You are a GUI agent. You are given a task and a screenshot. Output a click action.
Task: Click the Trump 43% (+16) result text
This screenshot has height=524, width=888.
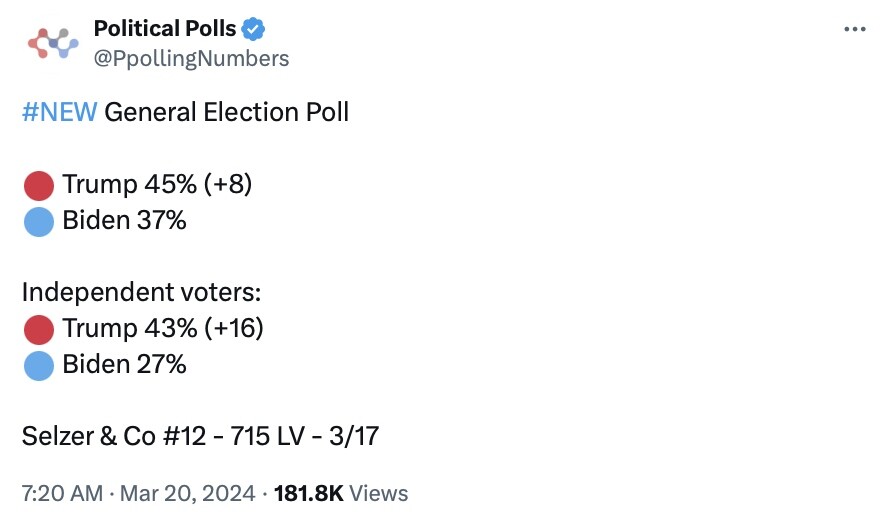163,328
